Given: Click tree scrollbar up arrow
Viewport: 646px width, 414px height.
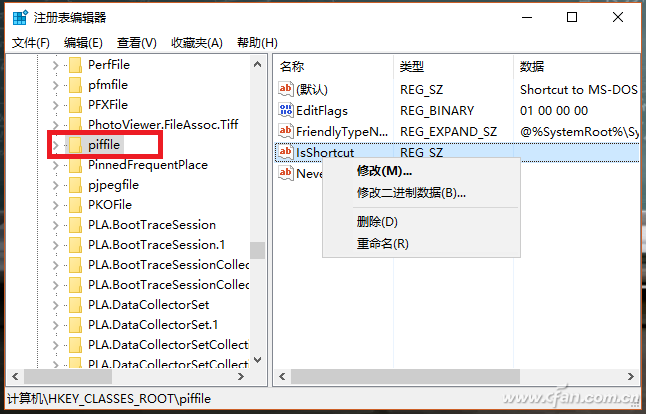Looking at the screenshot, I should 257,64.
